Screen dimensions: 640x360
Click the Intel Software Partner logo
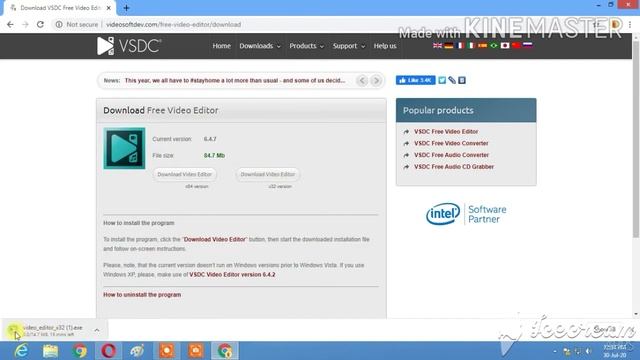pyautogui.click(x=466, y=214)
